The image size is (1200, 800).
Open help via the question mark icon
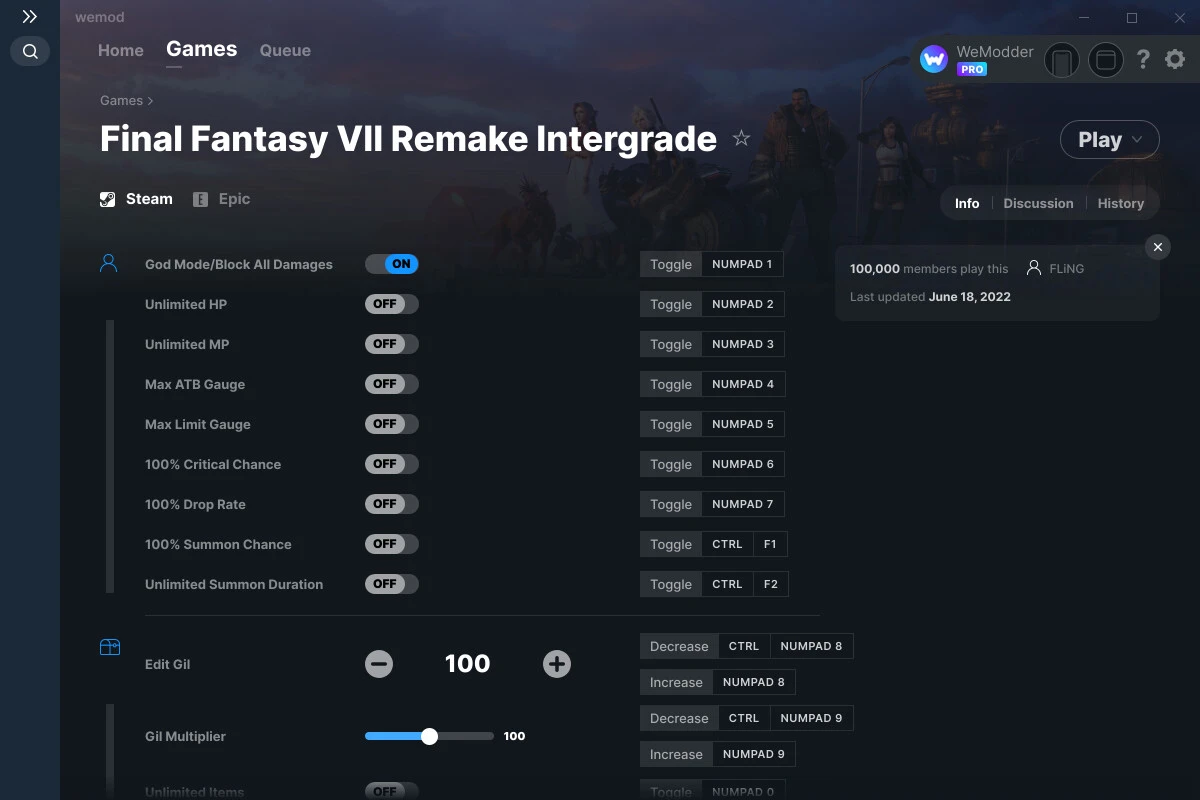1142,59
